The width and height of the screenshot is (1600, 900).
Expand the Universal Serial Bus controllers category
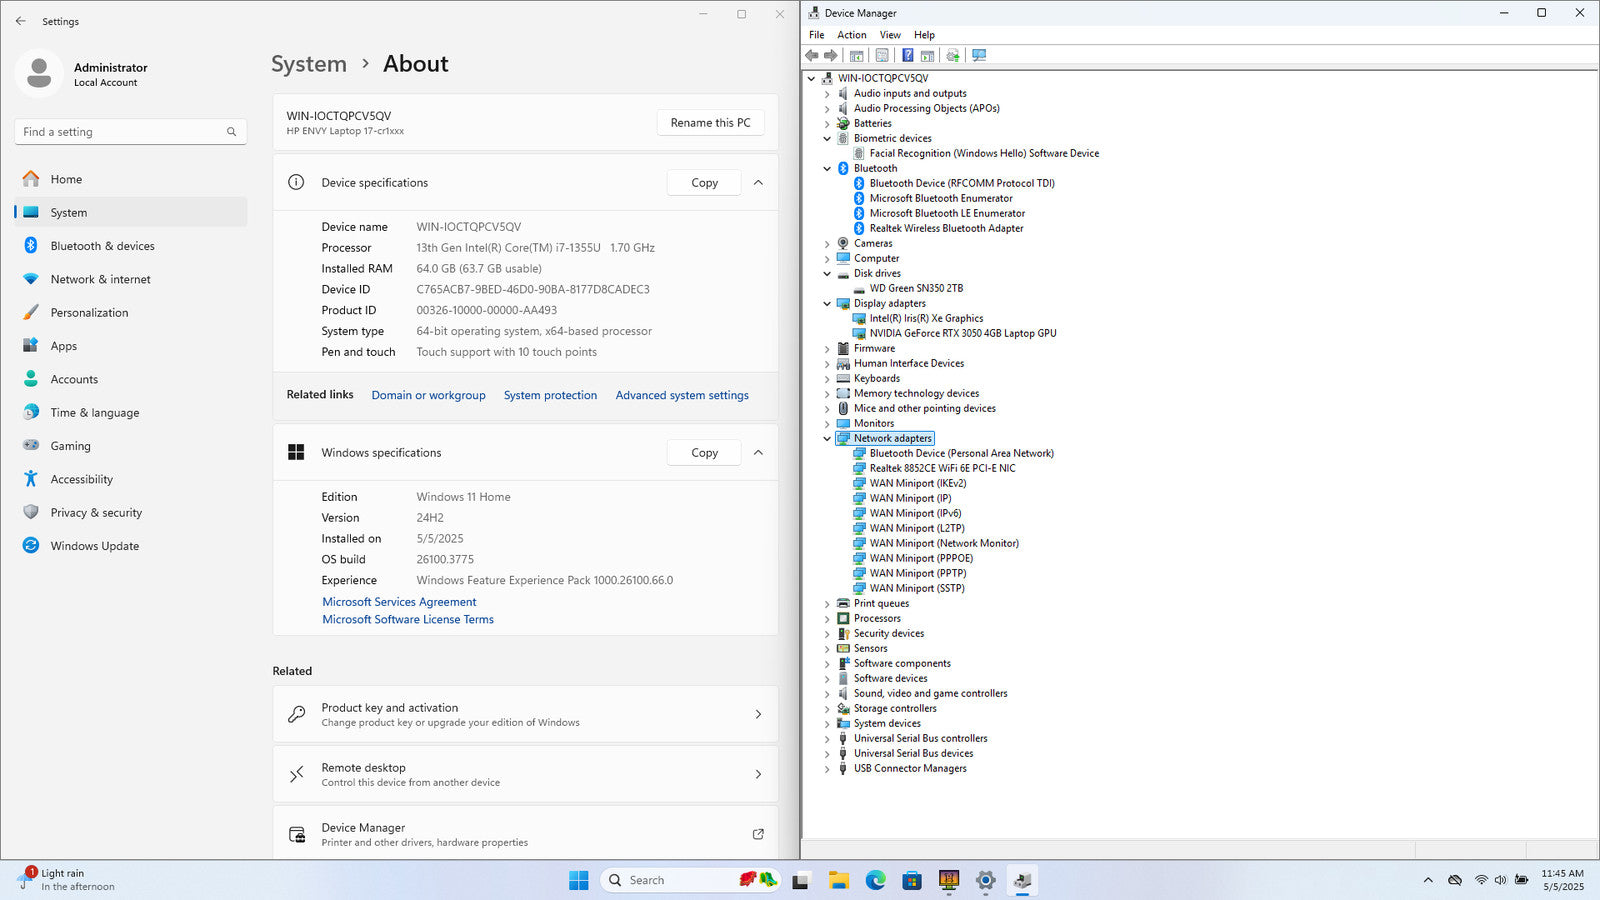coord(827,738)
